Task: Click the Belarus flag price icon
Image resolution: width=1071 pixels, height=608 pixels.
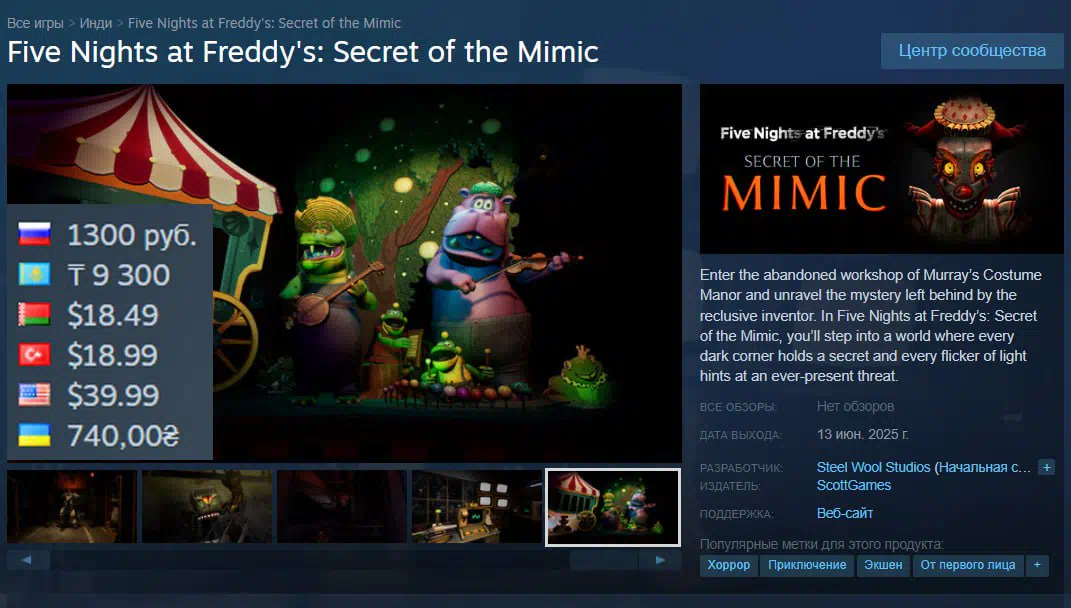Action: (34, 314)
